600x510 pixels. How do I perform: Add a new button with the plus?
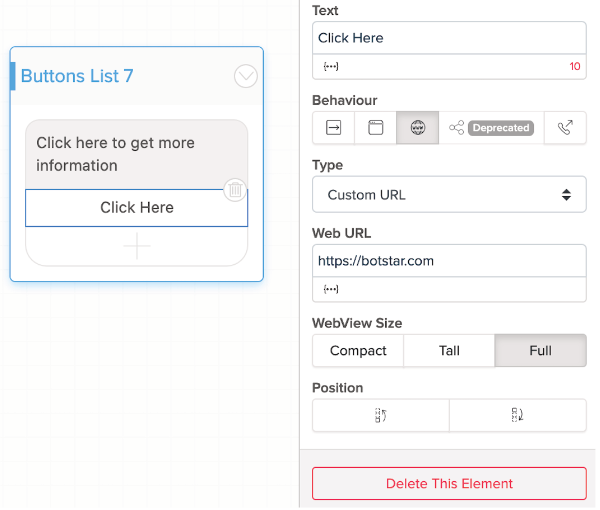click(137, 246)
